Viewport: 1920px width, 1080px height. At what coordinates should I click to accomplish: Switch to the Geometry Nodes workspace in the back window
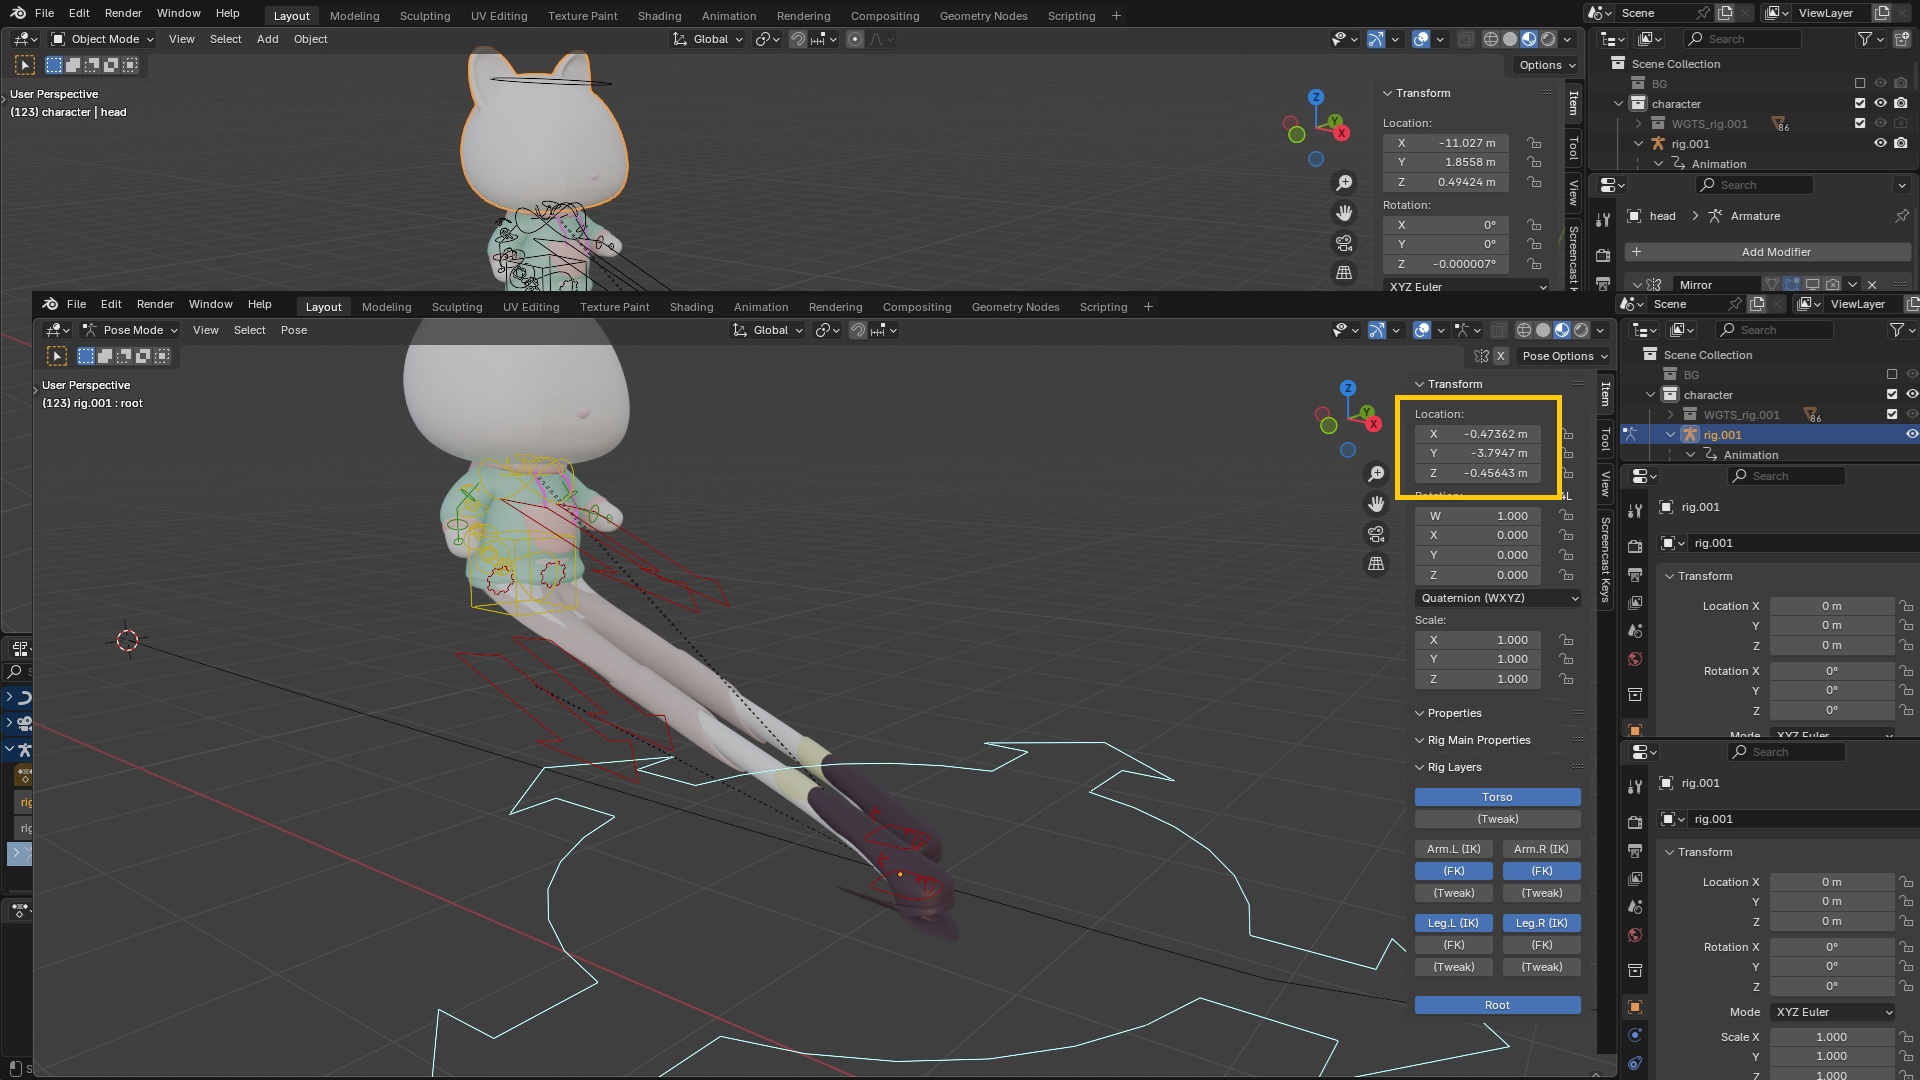(983, 16)
